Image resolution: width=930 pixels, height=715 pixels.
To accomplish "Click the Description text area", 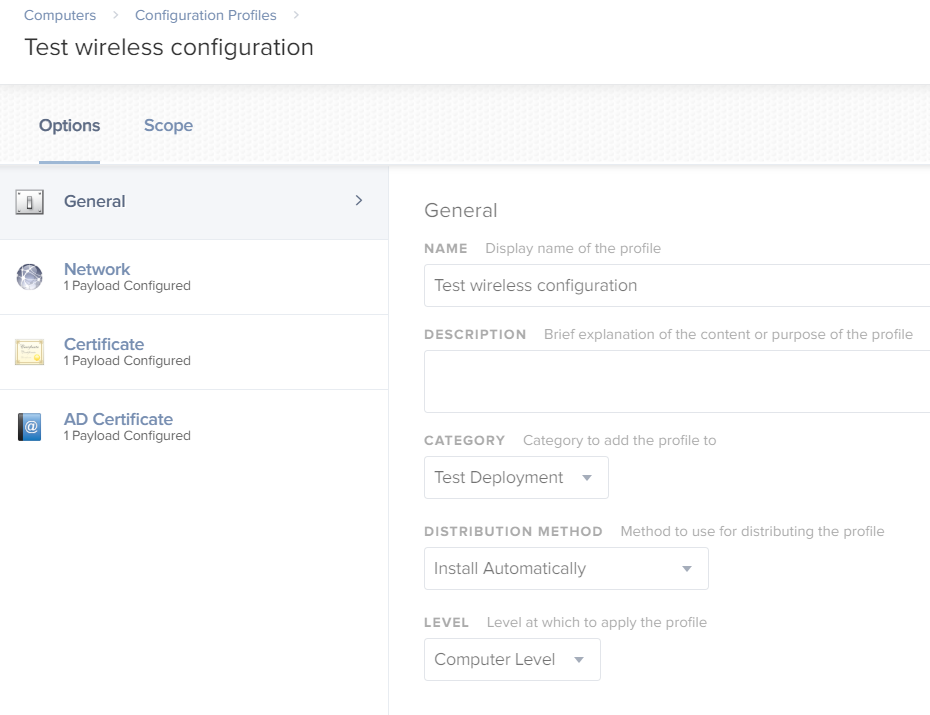I will click(x=677, y=381).
